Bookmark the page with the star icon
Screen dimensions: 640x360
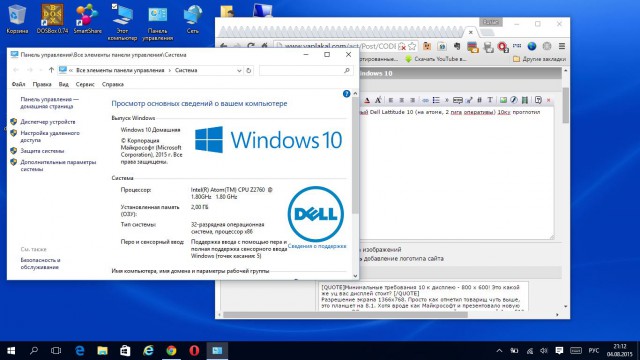tap(412, 46)
